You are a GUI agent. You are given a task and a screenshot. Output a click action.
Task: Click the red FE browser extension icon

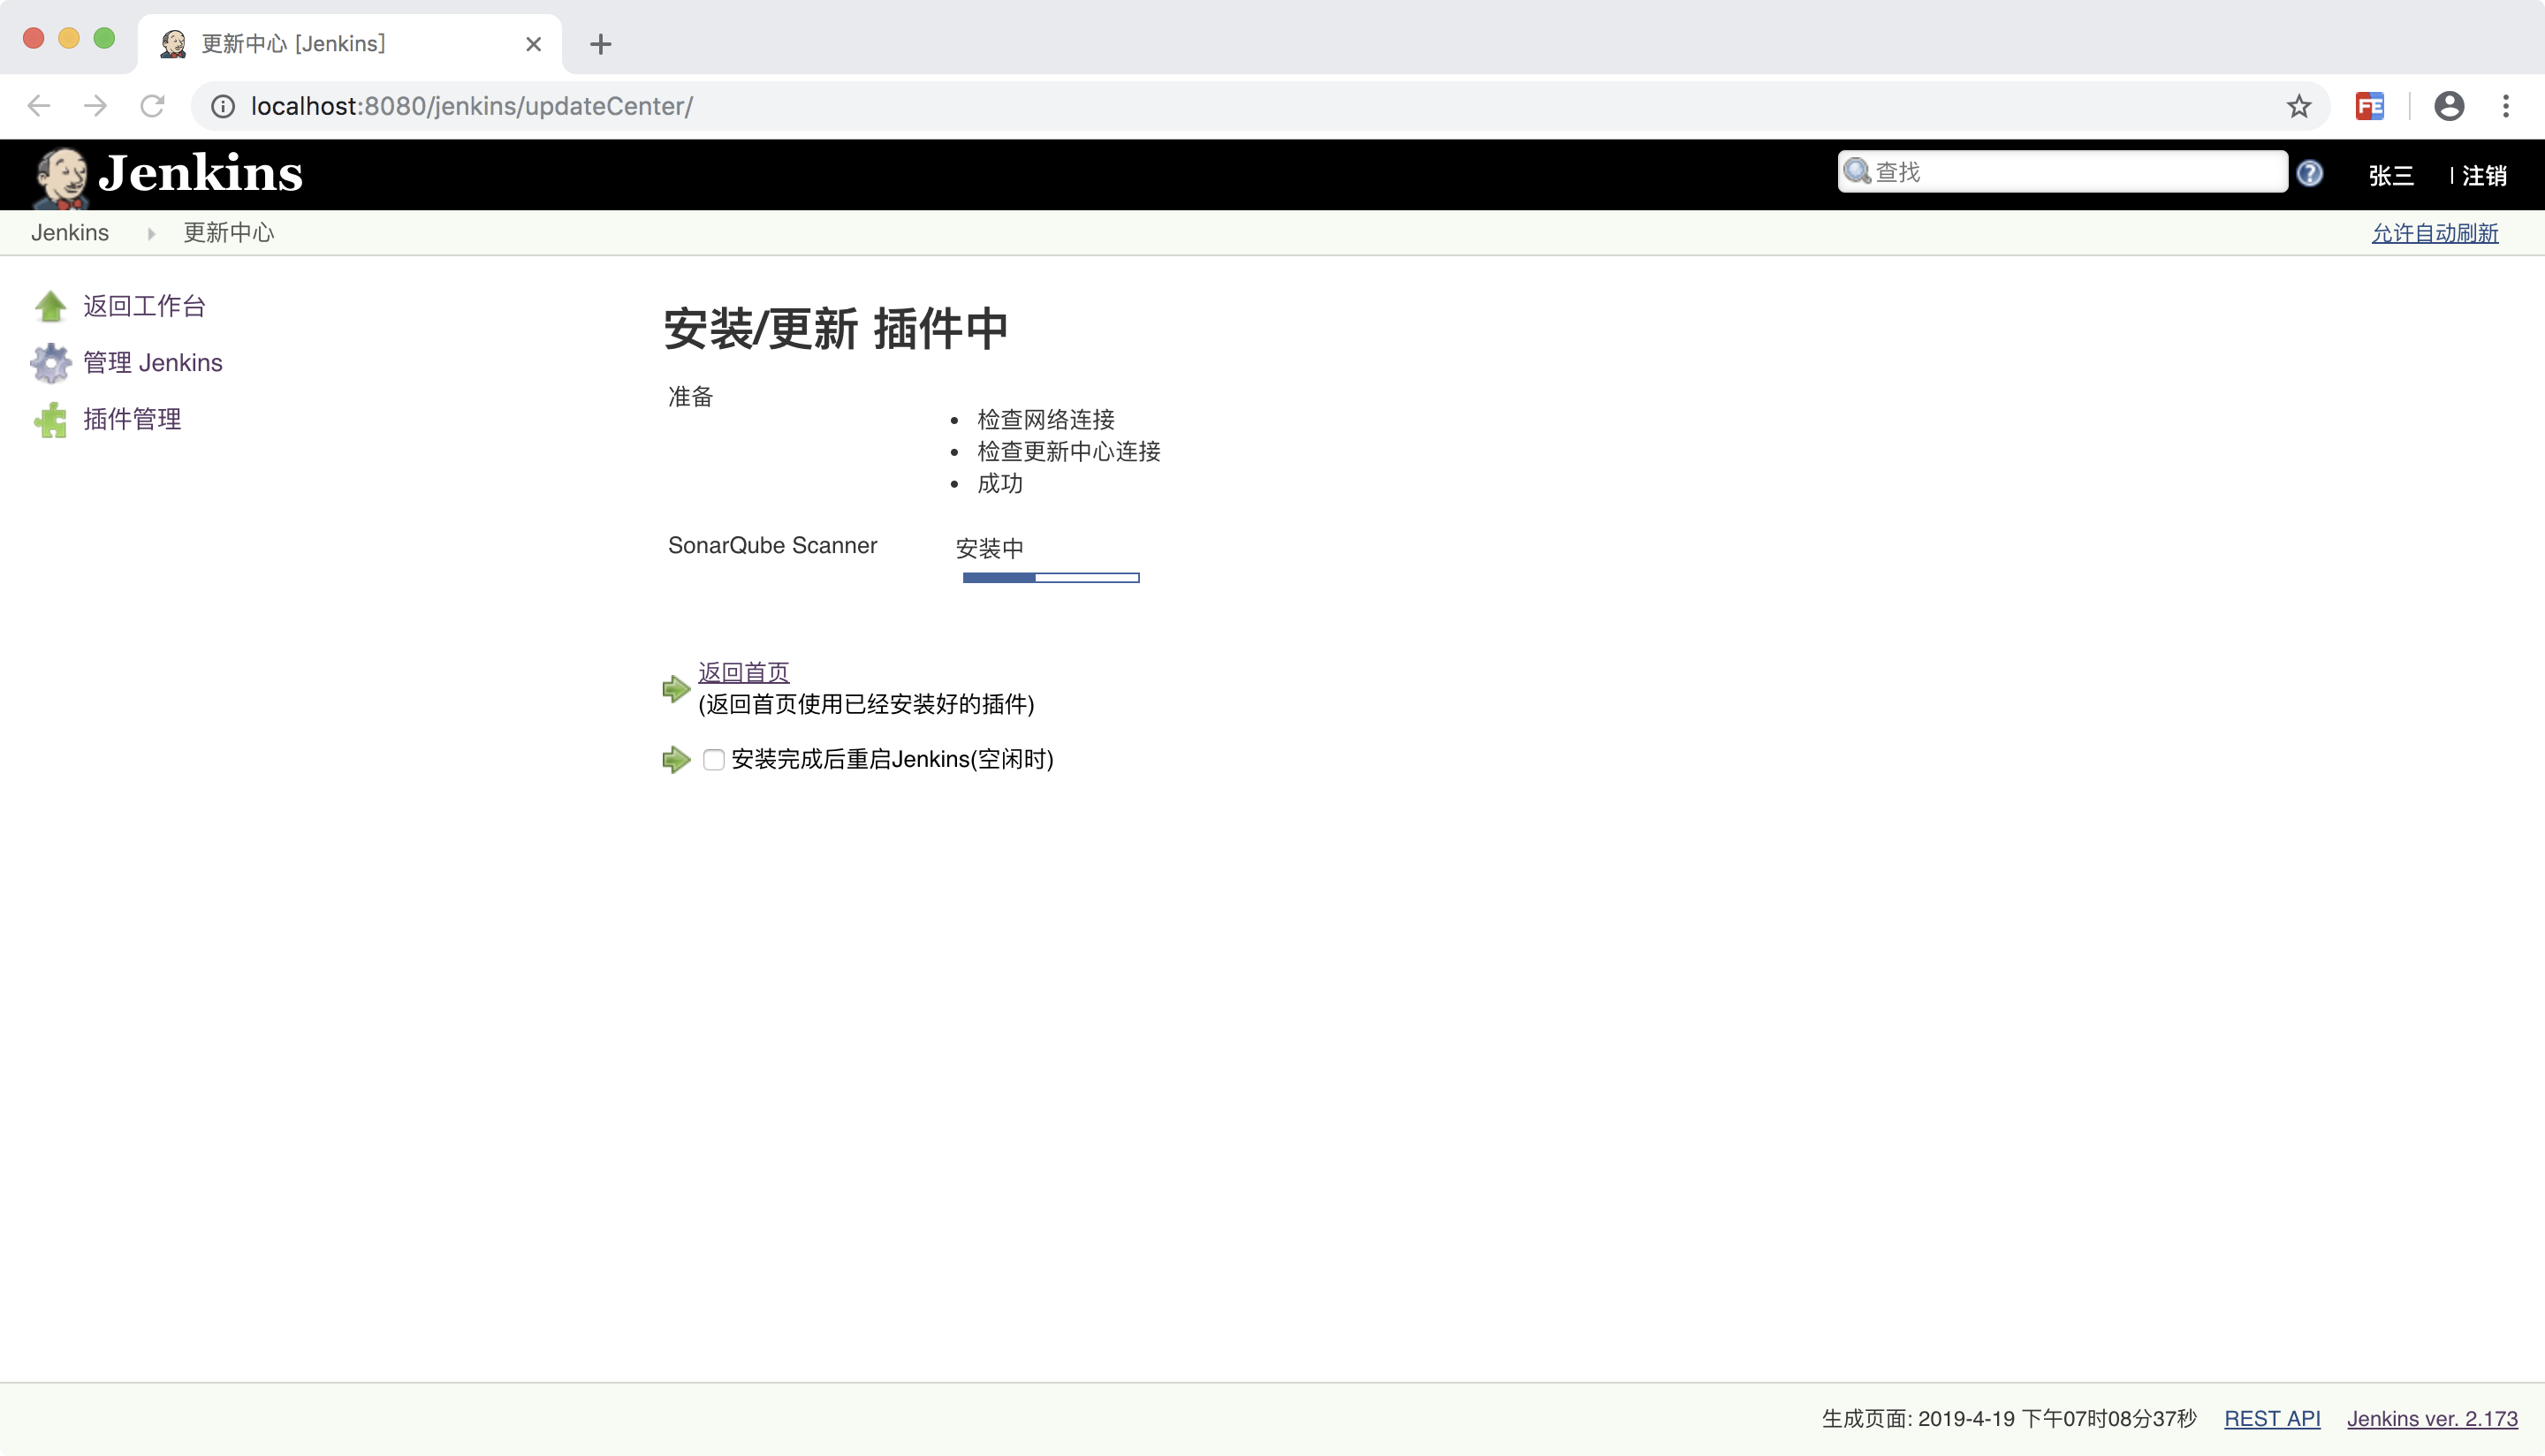(x=2369, y=106)
